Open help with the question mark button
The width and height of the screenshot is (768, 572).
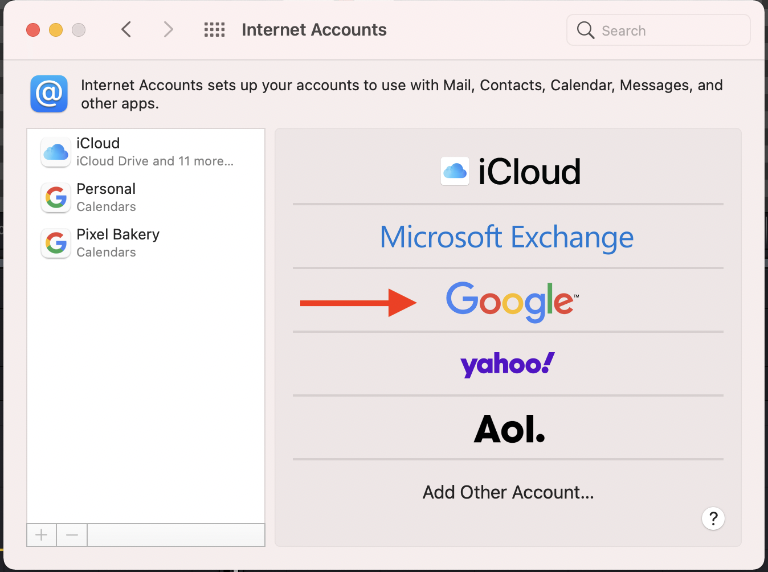coord(713,518)
